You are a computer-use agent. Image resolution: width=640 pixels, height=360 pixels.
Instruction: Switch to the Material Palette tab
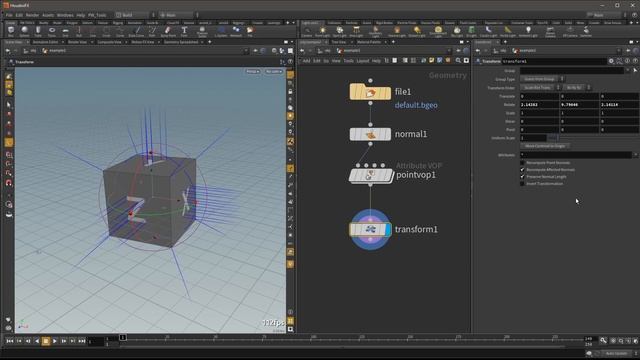coord(369,42)
